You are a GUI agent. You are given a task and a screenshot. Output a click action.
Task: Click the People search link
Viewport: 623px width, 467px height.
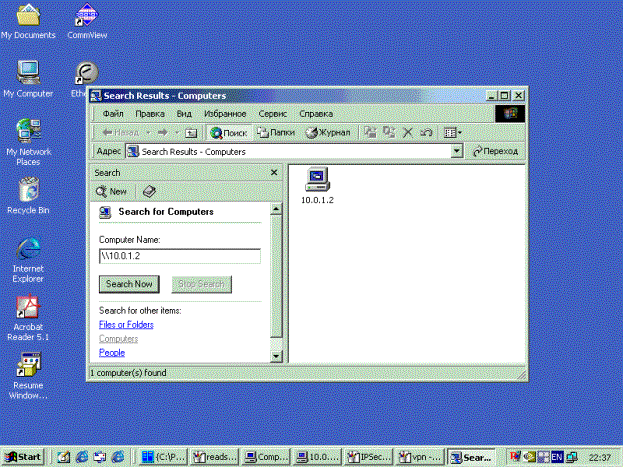point(112,353)
